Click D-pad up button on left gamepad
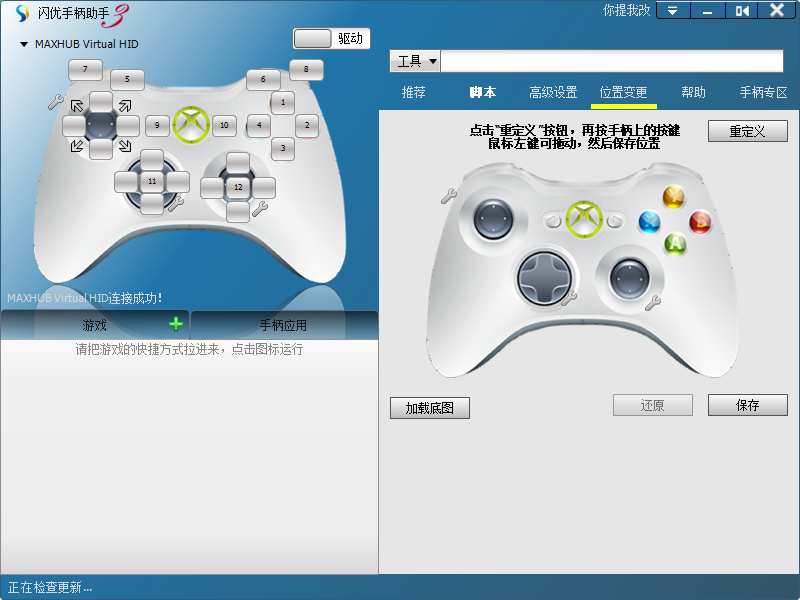The width and height of the screenshot is (800, 600). tap(101, 102)
